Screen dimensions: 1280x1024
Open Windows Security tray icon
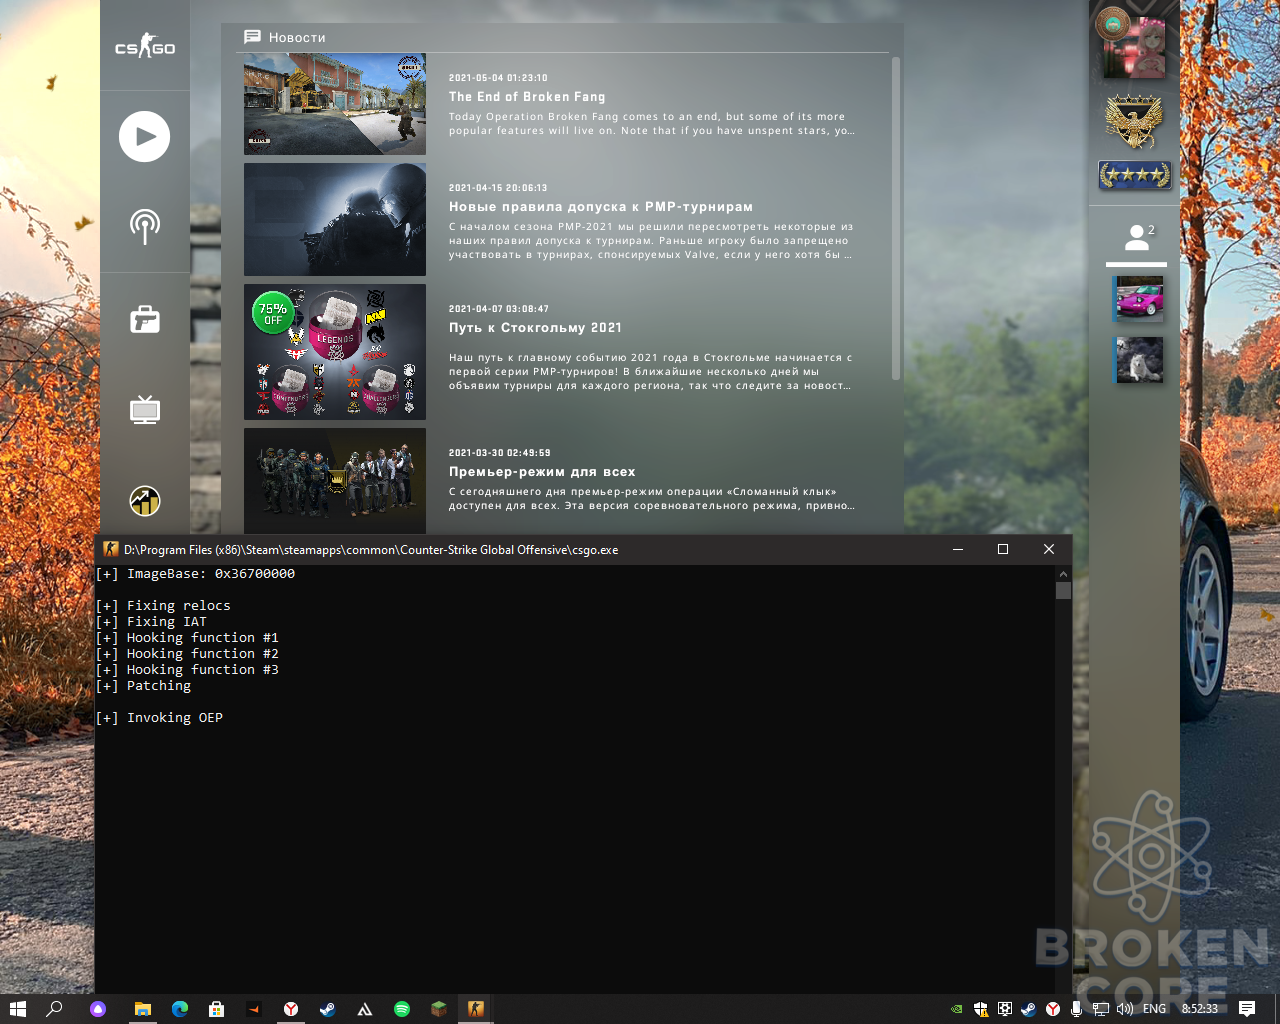point(981,1009)
